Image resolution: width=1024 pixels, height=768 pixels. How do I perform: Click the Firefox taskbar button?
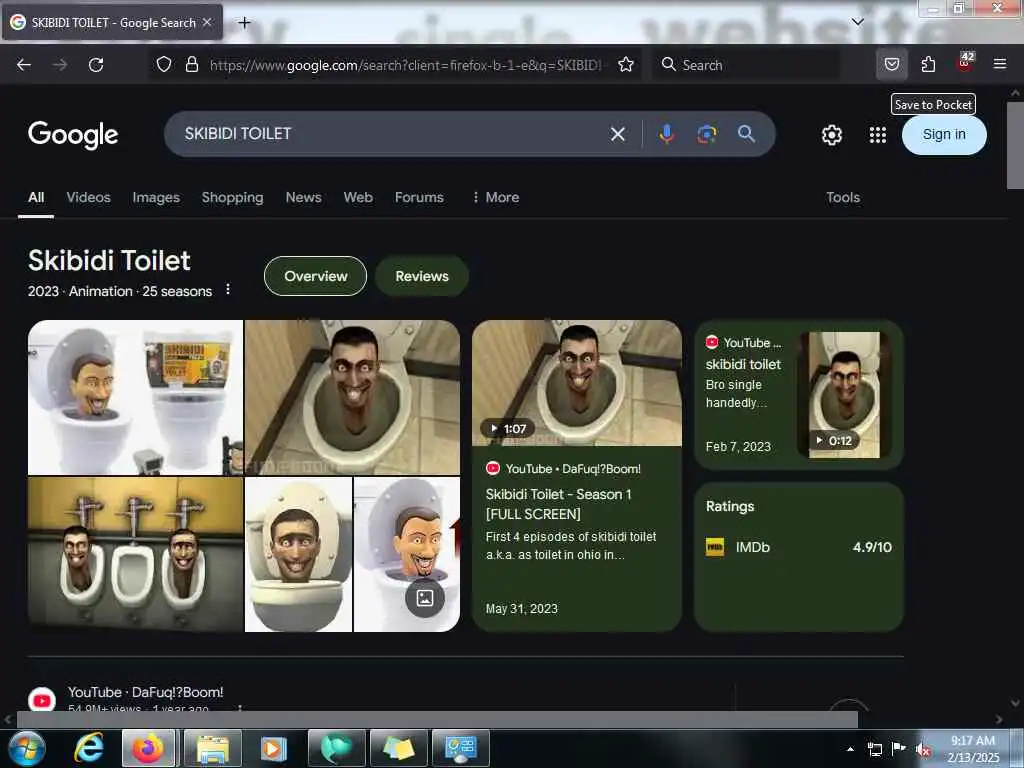click(x=149, y=748)
